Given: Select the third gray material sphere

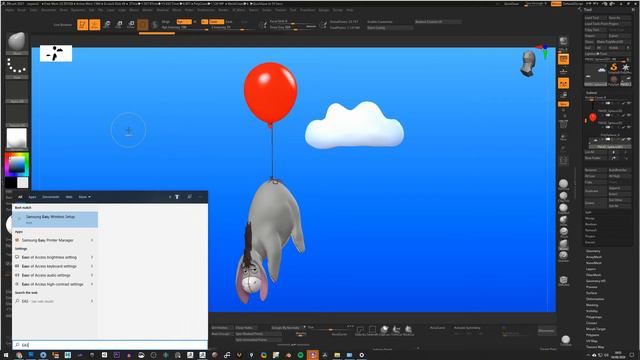Looking at the screenshot, I should [564, 208].
